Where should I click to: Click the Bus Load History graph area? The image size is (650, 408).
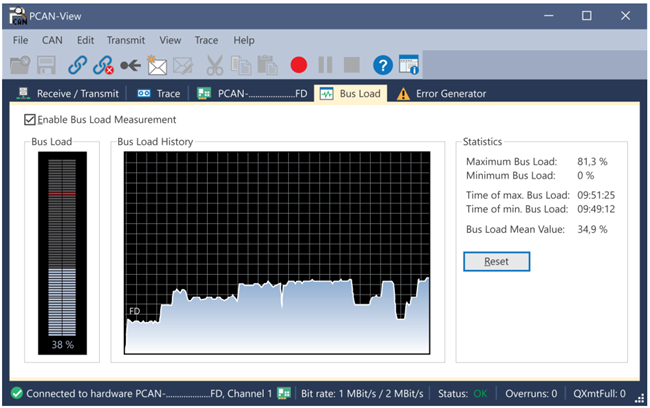point(277,252)
